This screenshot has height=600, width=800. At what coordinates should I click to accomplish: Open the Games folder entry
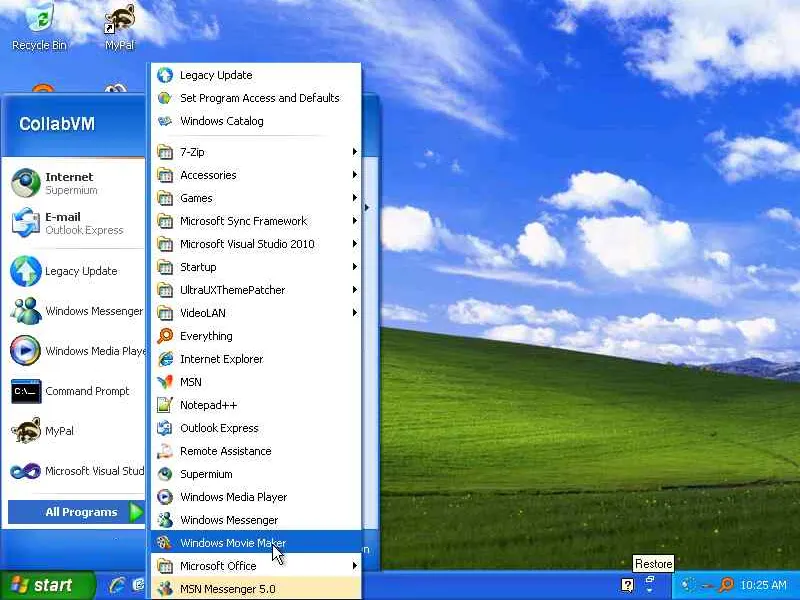coord(256,198)
